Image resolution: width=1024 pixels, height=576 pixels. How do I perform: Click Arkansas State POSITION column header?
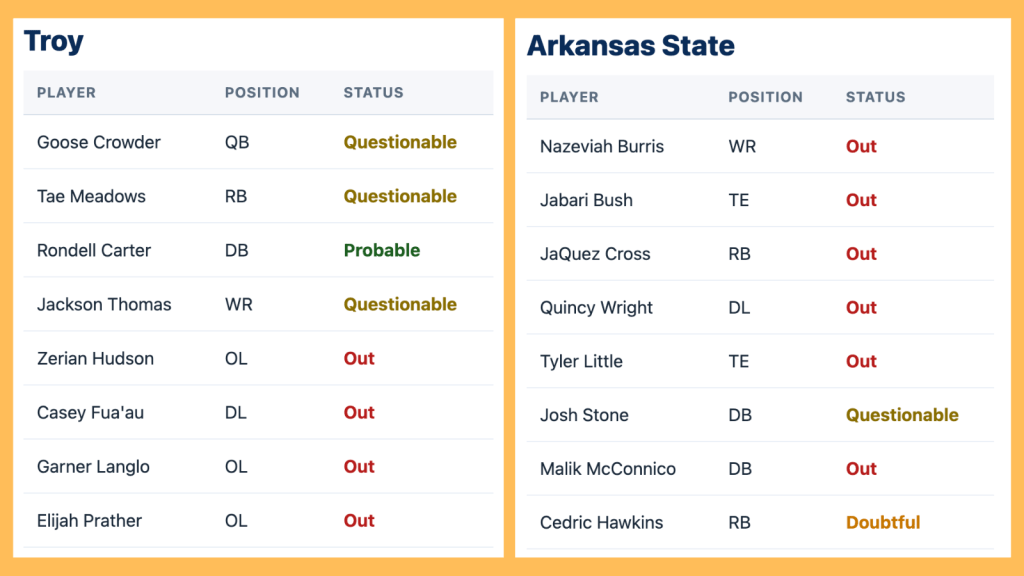(765, 97)
